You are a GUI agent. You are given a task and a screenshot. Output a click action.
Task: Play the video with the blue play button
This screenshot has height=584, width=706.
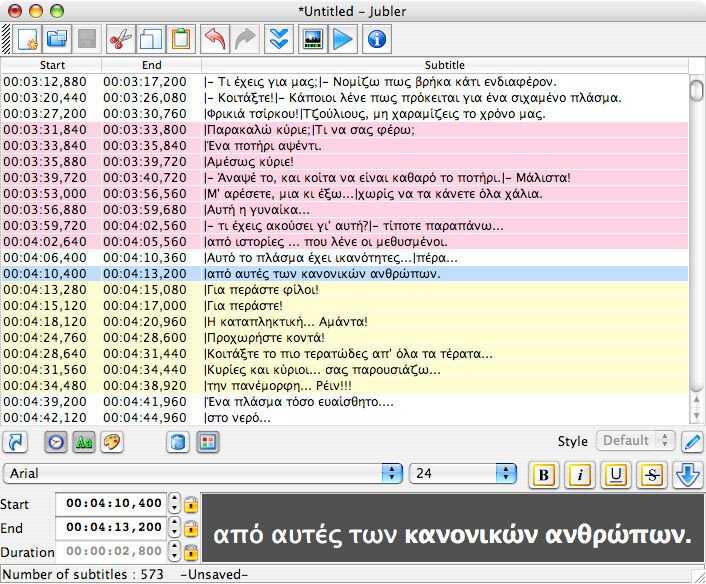tap(343, 40)
